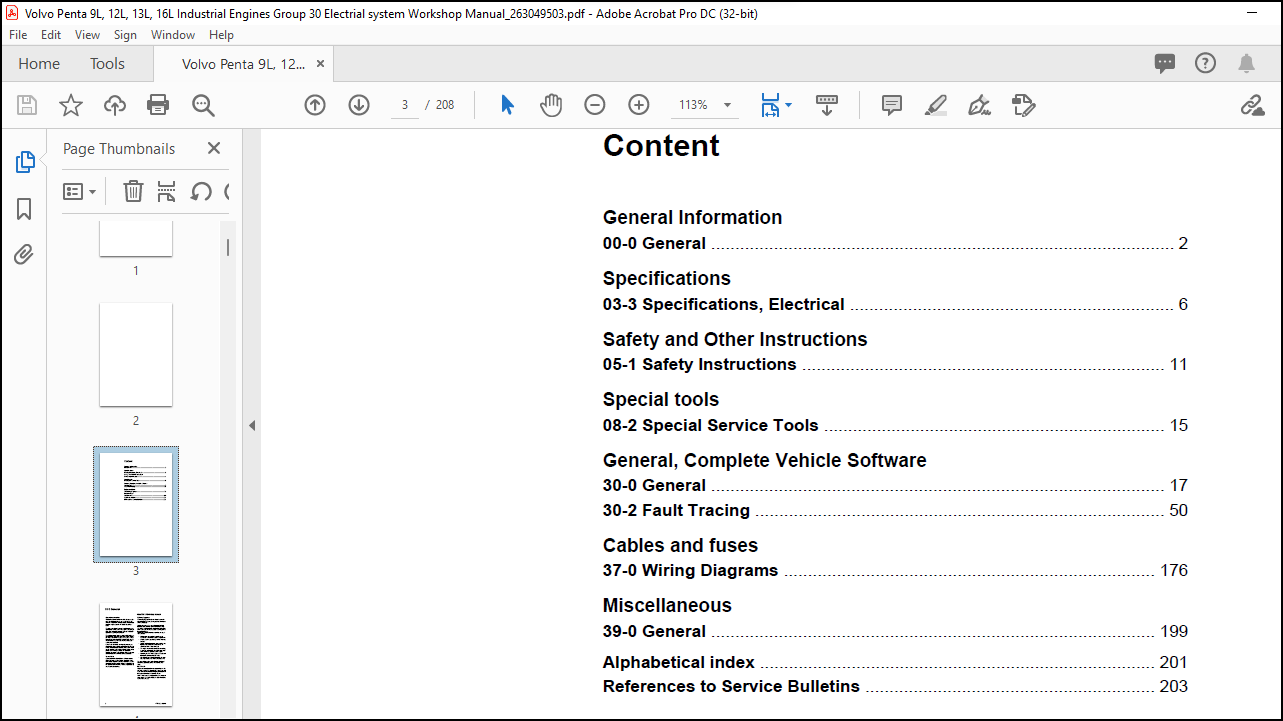
Task: Click the fit page width icon
Action: click(x=769, y=105)
